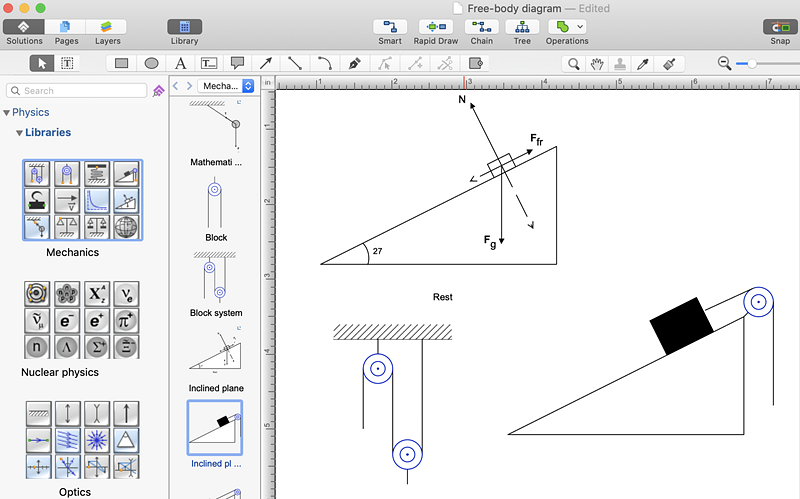Open the Mechanics library dropdown
Image resolution: width=800 pixels, height=499 pixels.
227,87
